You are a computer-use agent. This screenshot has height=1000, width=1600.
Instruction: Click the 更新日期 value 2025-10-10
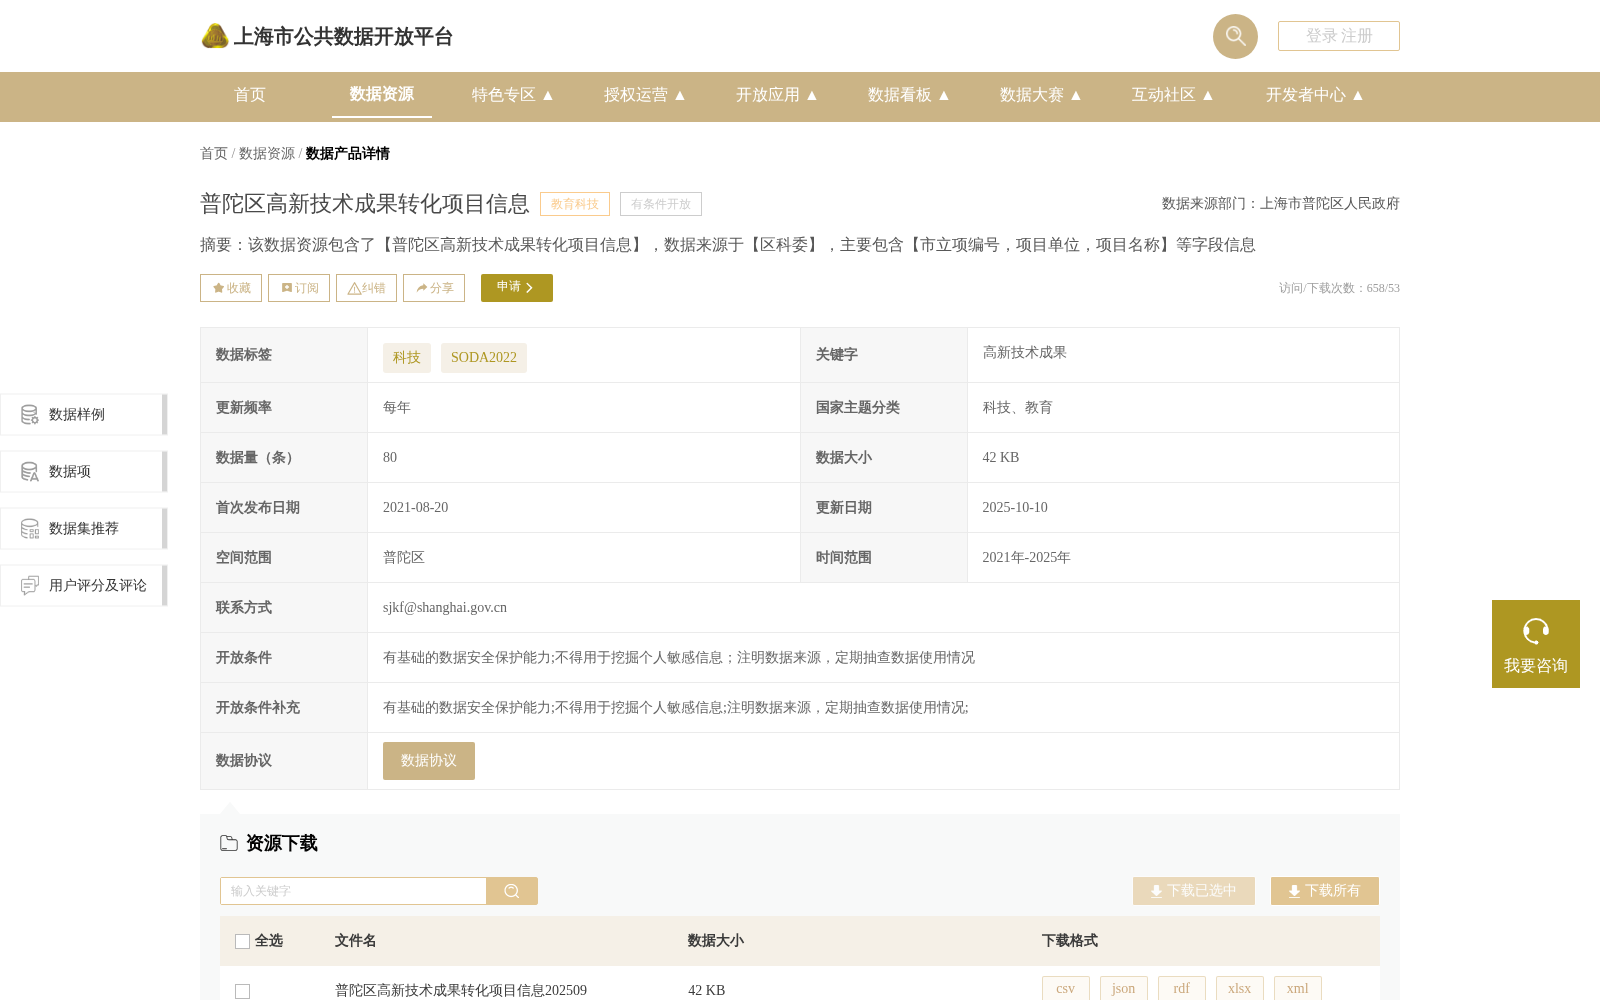point(1015,508)
